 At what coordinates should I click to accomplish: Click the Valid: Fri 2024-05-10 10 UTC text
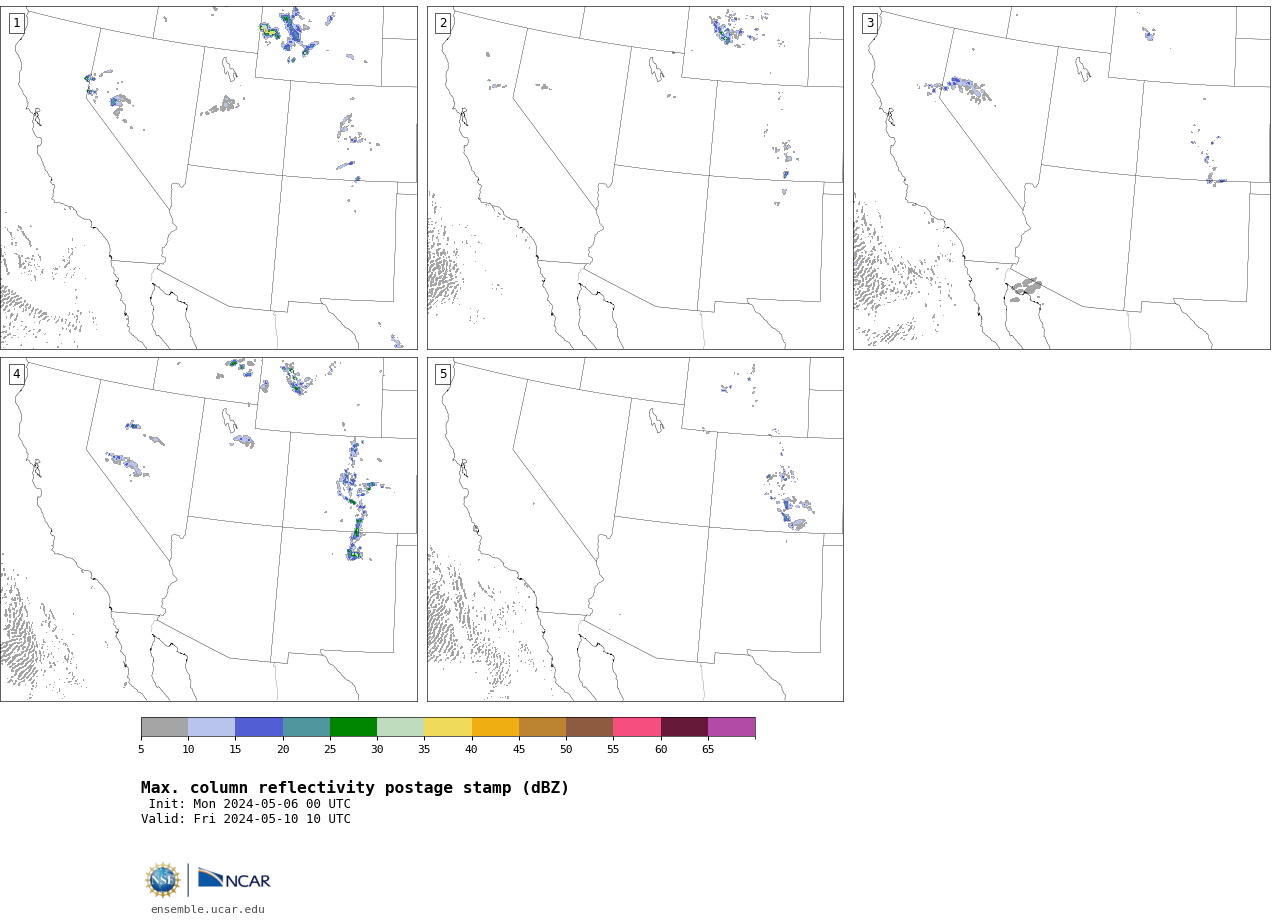coord(246,819)
